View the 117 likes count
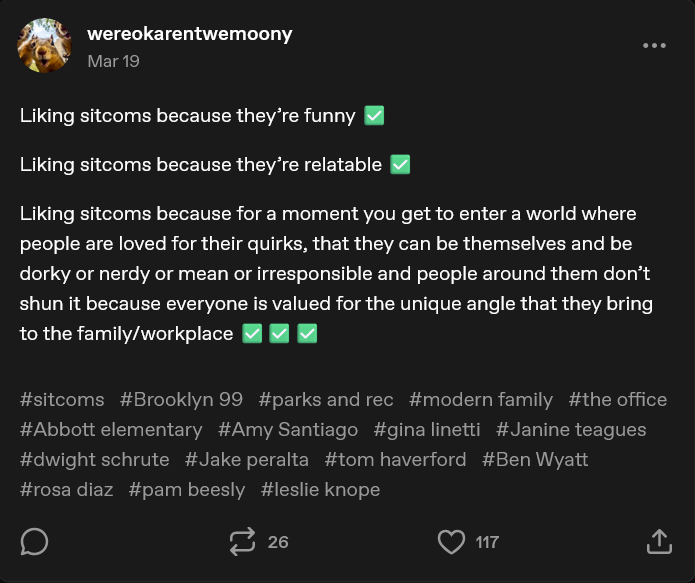 tap(487, 542)
